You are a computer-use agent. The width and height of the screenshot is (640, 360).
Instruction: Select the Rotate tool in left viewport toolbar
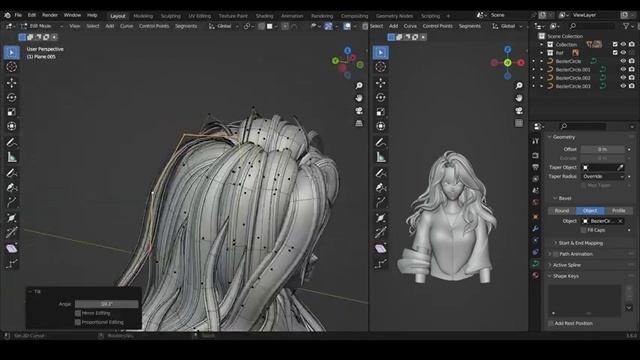coord(11,97)
